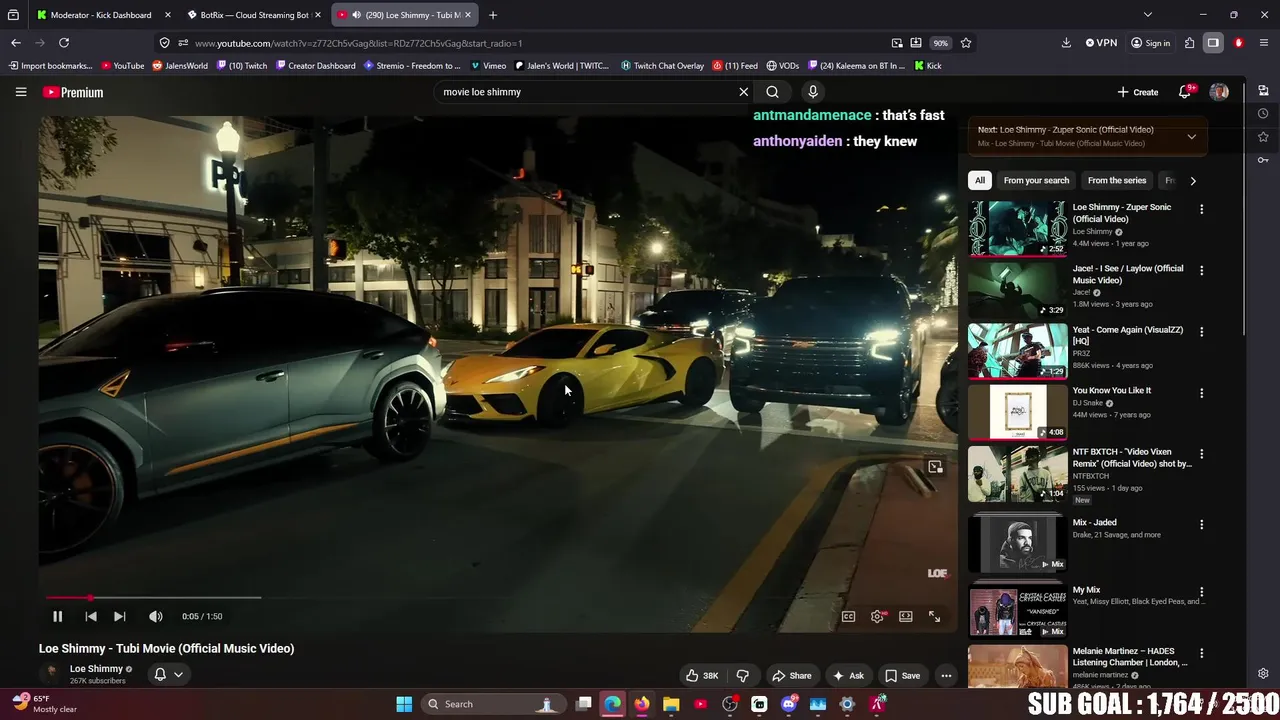Open the 90% zoom level indicator
This screenshot has height=720, width=1280.
click(940, 43)
